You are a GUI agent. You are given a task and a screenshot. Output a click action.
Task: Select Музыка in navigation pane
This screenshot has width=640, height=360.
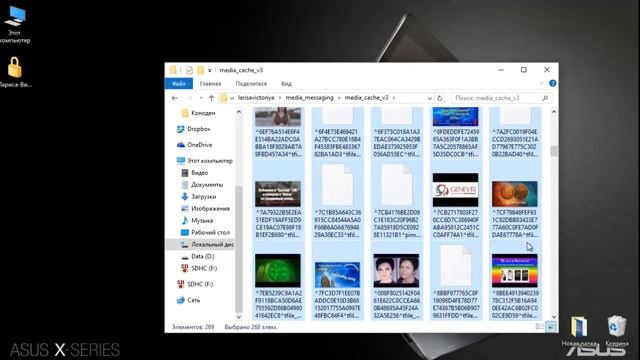(197, 220)
